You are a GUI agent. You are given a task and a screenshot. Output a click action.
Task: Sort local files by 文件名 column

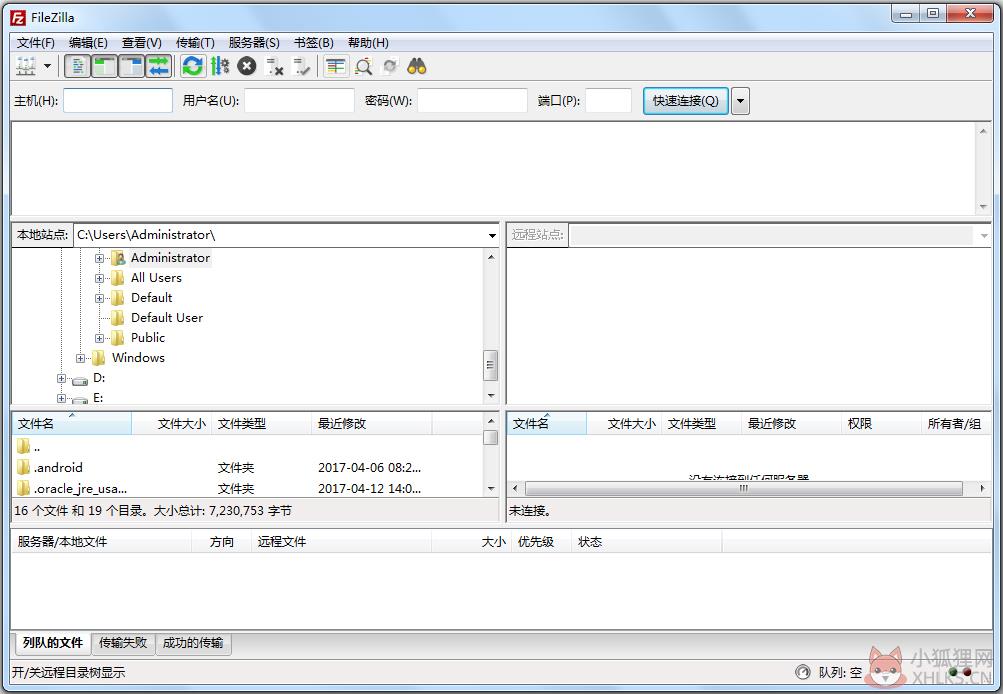point(72,423)
